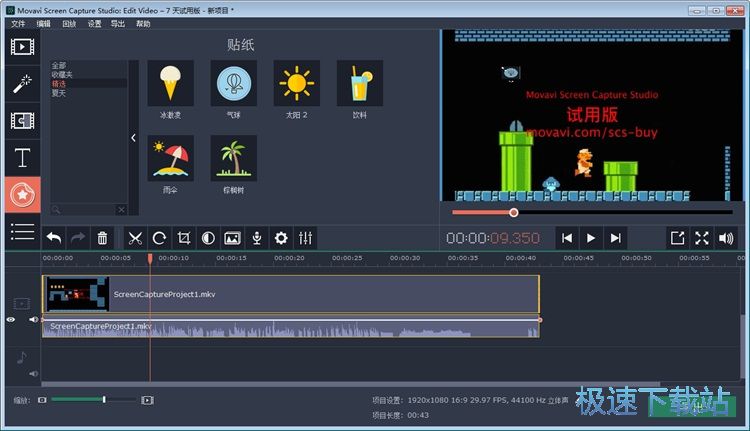Open the 帮助 menu

coord(143,23)
